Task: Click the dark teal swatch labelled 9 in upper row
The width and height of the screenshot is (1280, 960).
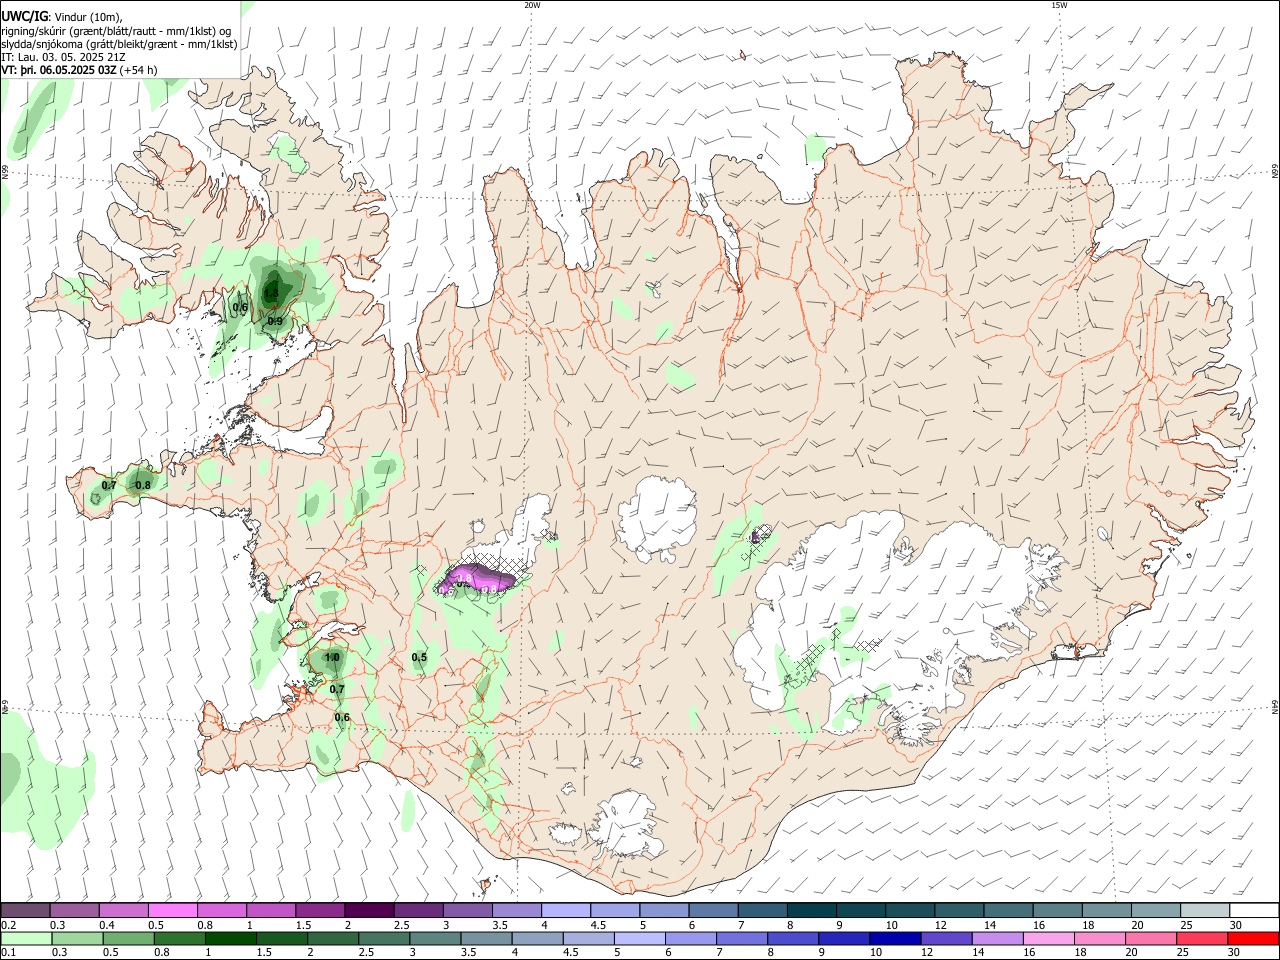Action: [x=860, y=911]
